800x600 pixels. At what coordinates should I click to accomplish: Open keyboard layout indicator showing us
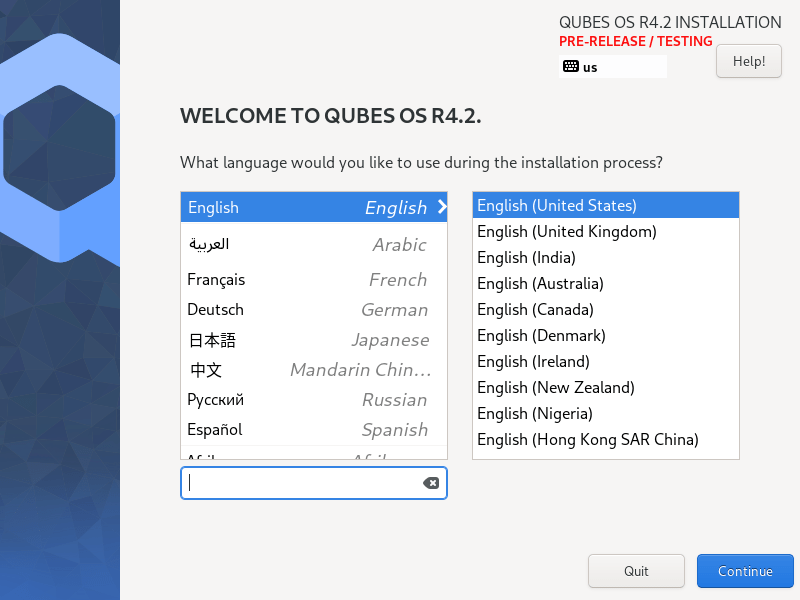pyautogui.click(x=612, y=67)
